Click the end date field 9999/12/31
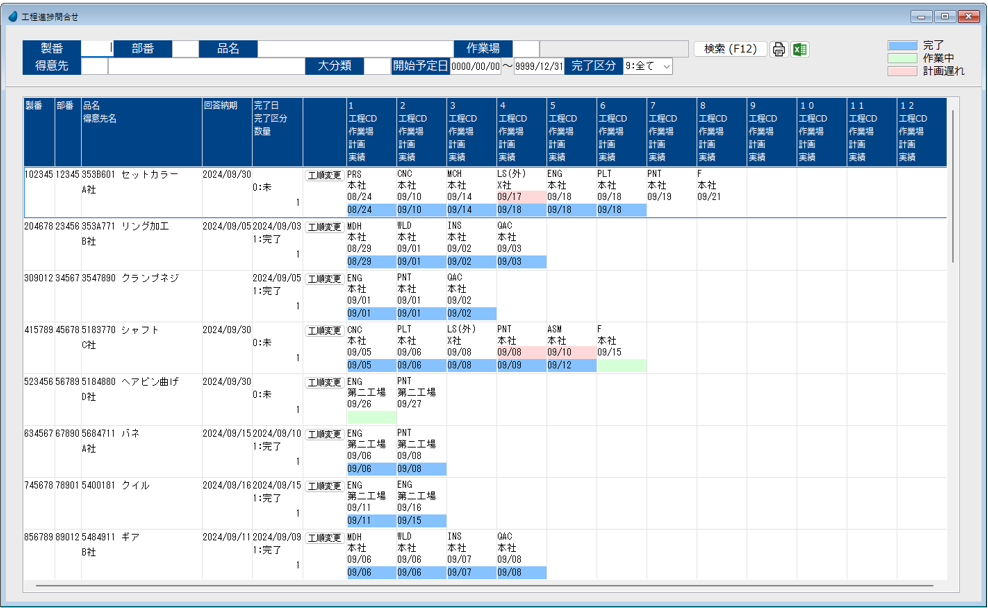 click(x=539, y=67)
